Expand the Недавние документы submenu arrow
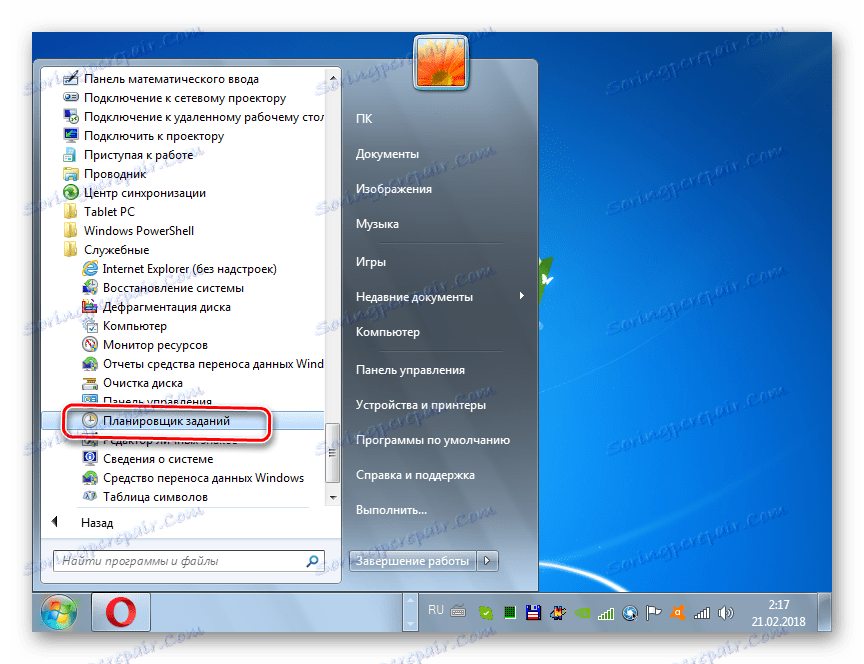 click(x=521, y=296)
